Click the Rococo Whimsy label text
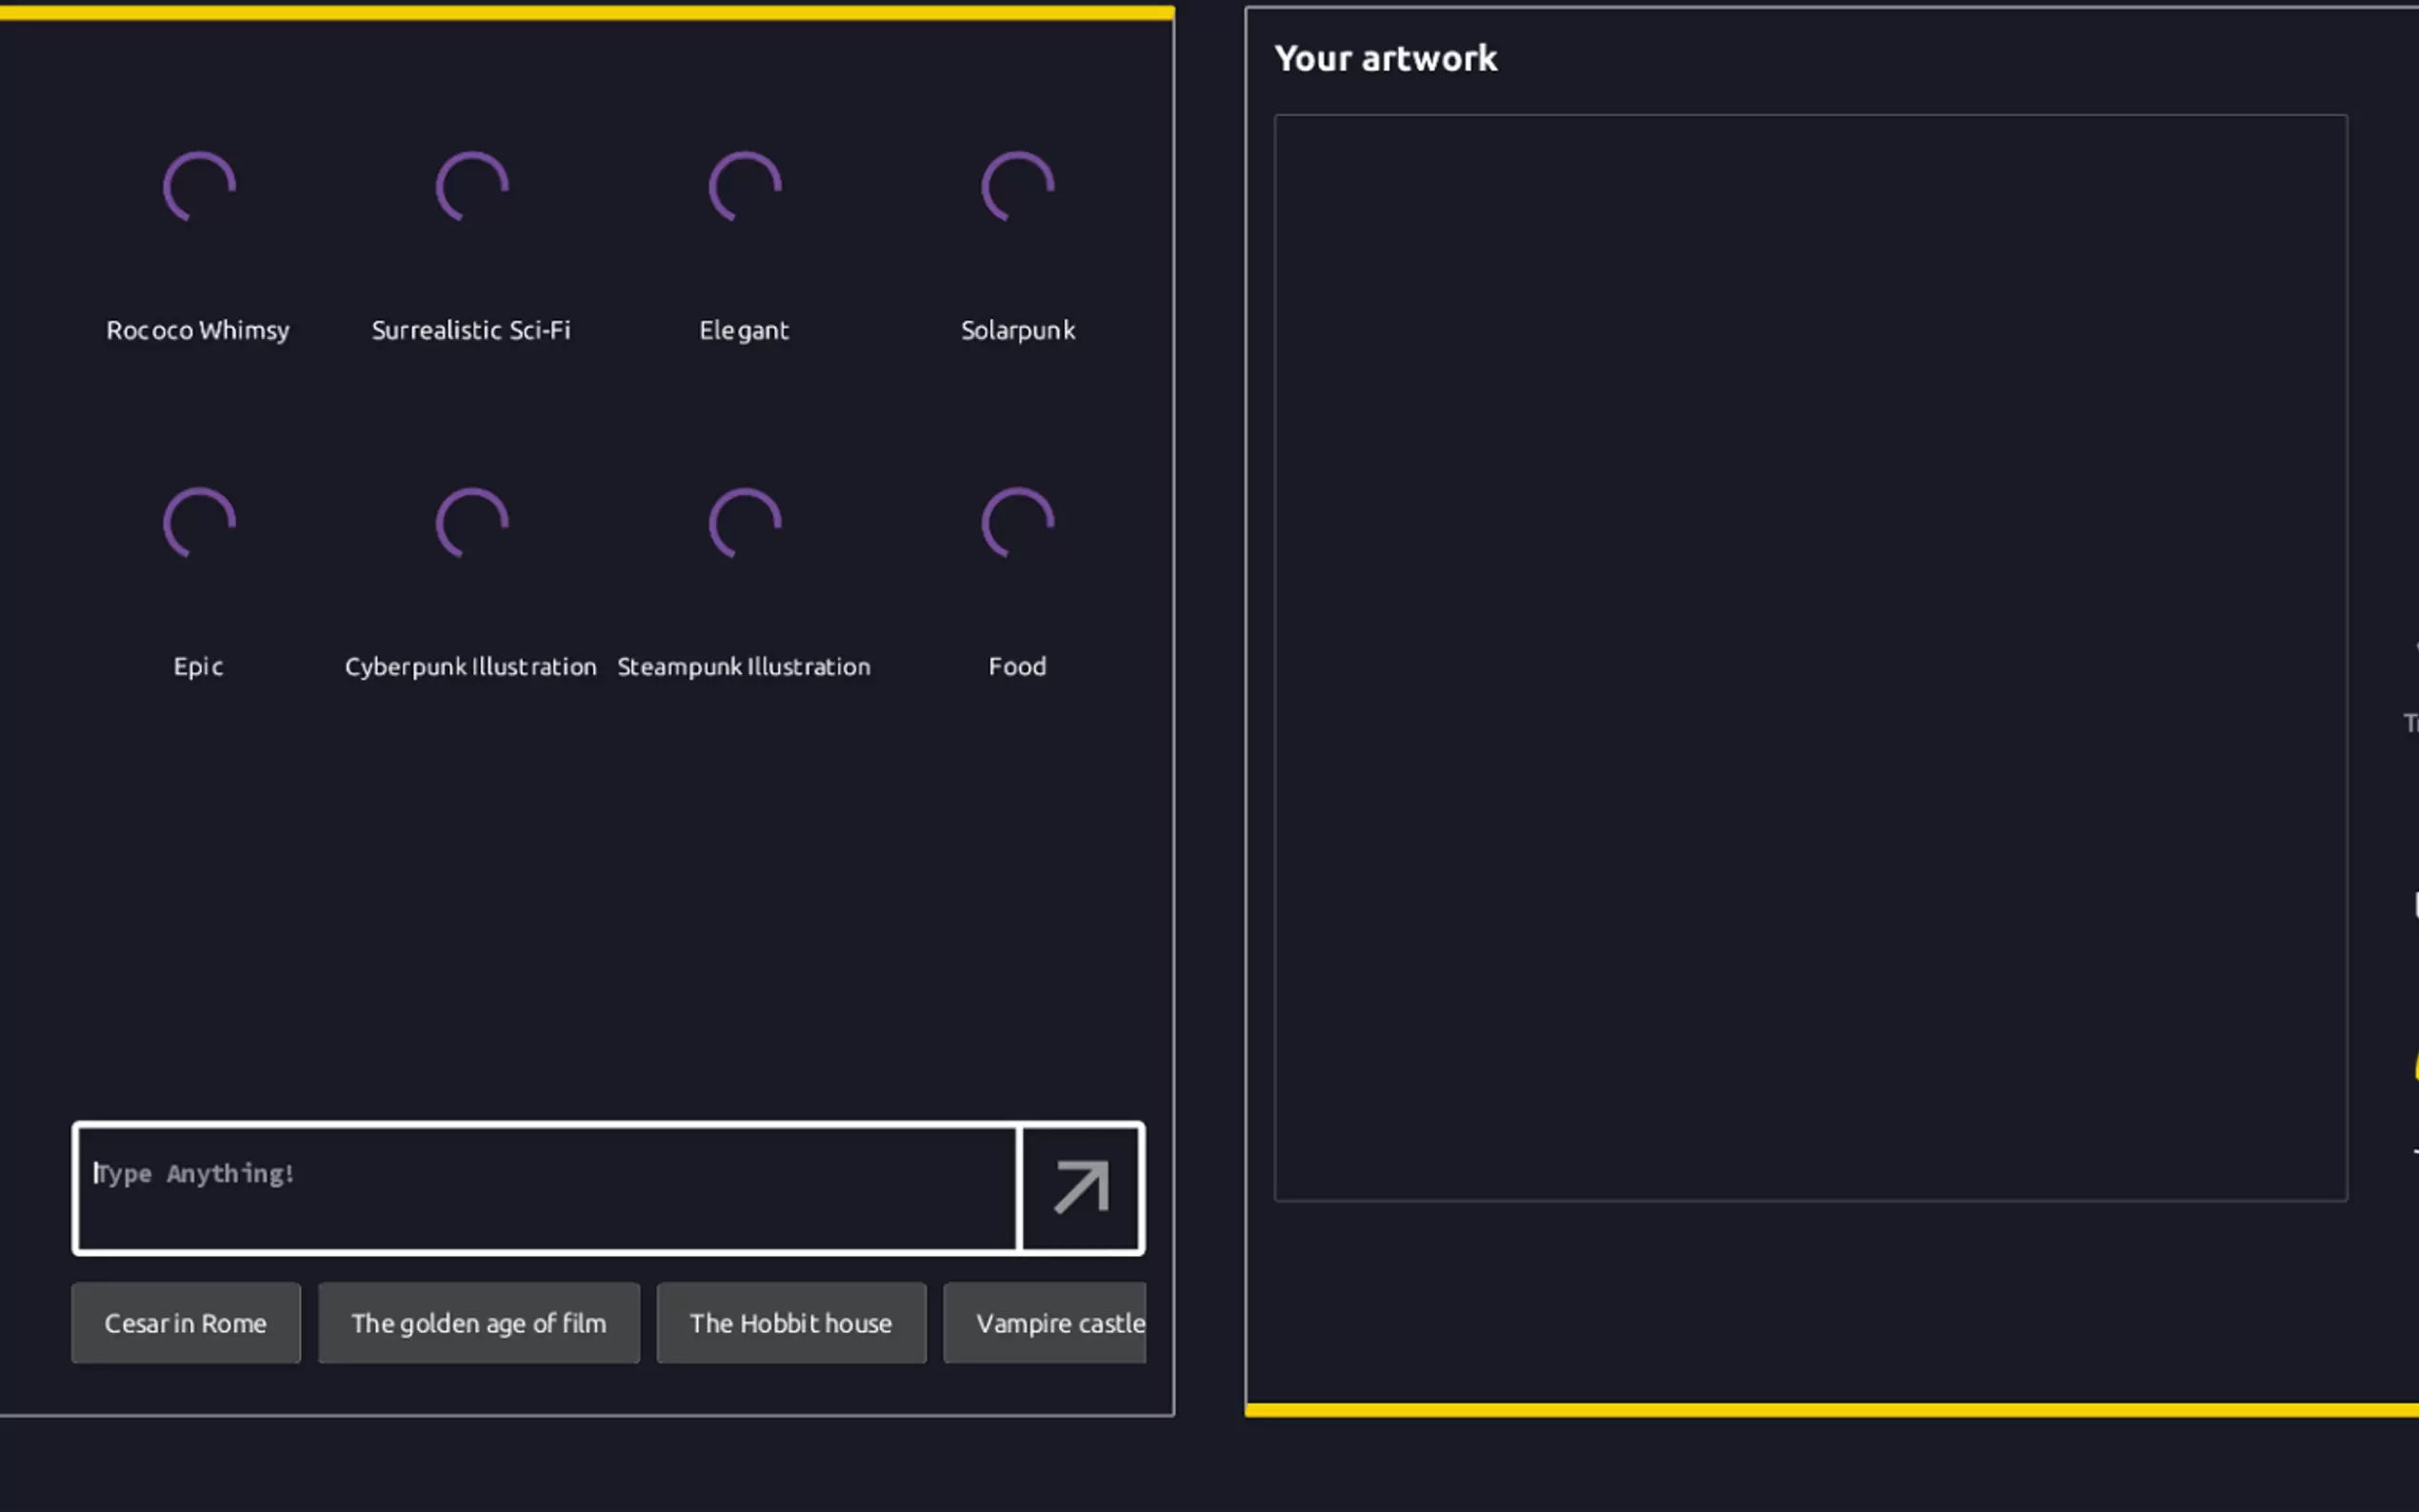This screenshot has height=1512, width=2419. [198, 330]
